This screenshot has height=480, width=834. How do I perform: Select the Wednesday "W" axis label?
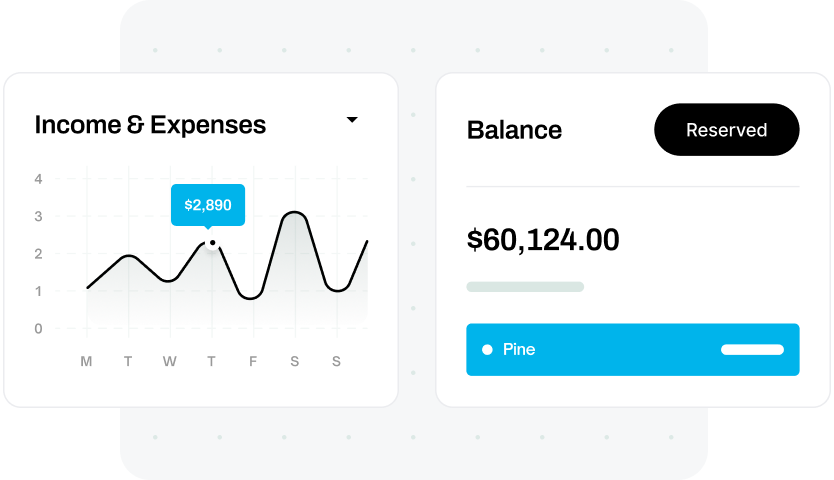coord(170,362)
